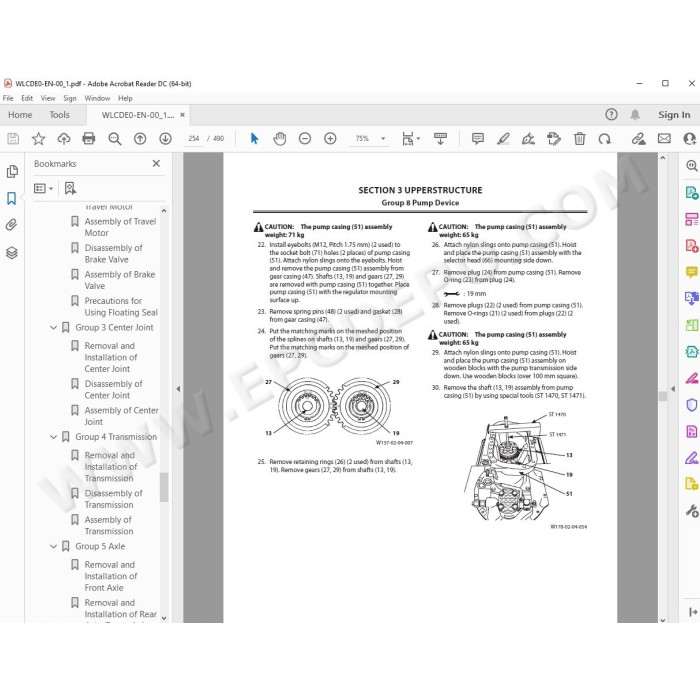Collapse the right tools pane arrow
The image size is (700, 700).
click(673, 389)
